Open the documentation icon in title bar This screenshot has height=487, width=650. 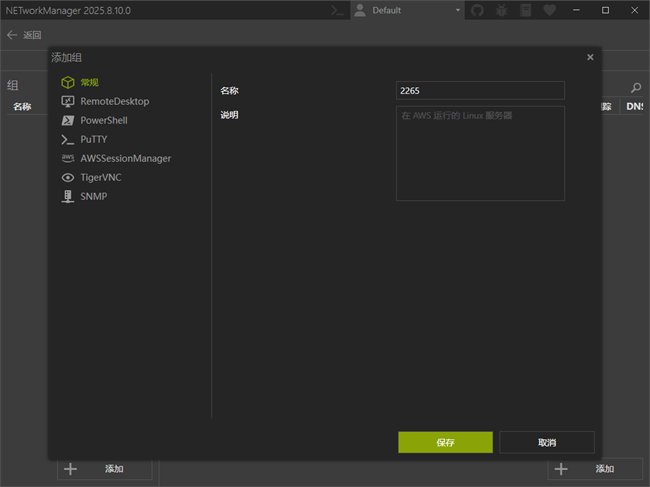coord(525,10)
